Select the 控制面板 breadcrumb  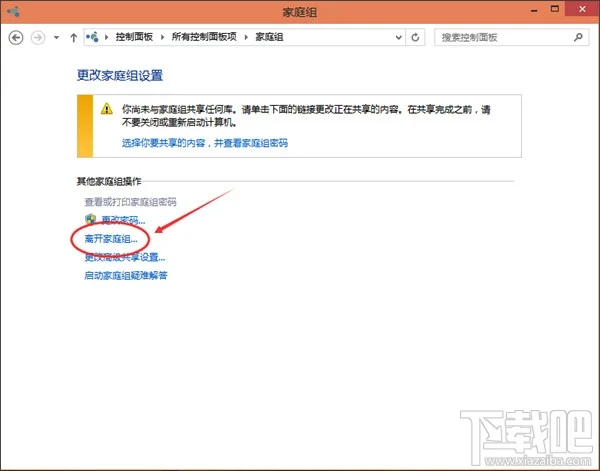[134, 37]
